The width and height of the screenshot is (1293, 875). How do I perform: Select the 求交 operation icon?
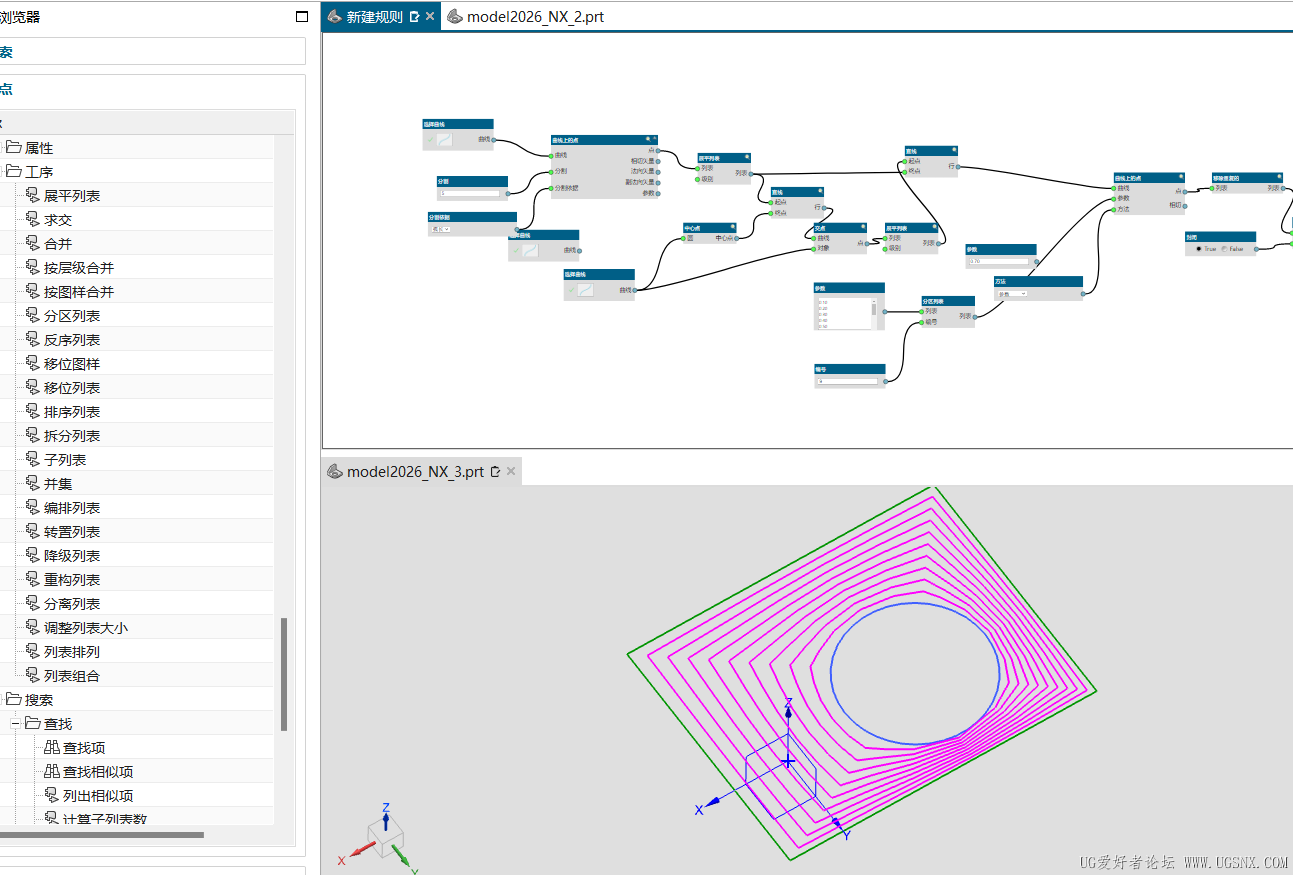click(x=32, y=220)
